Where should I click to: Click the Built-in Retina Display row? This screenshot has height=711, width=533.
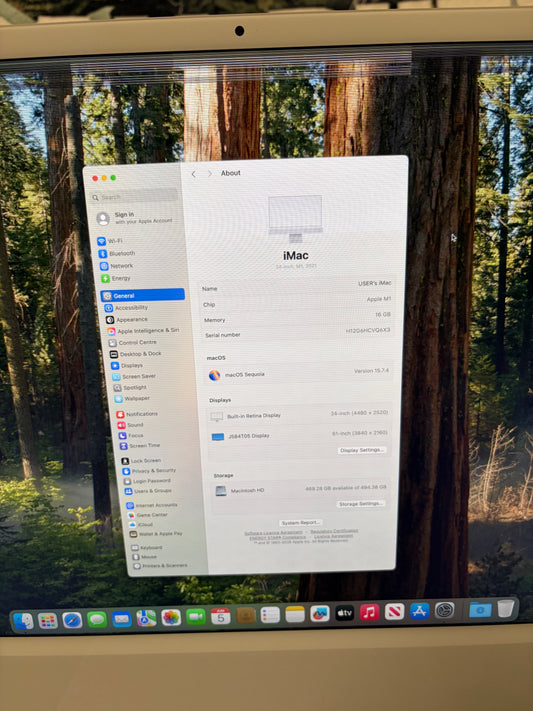[299, 415]
